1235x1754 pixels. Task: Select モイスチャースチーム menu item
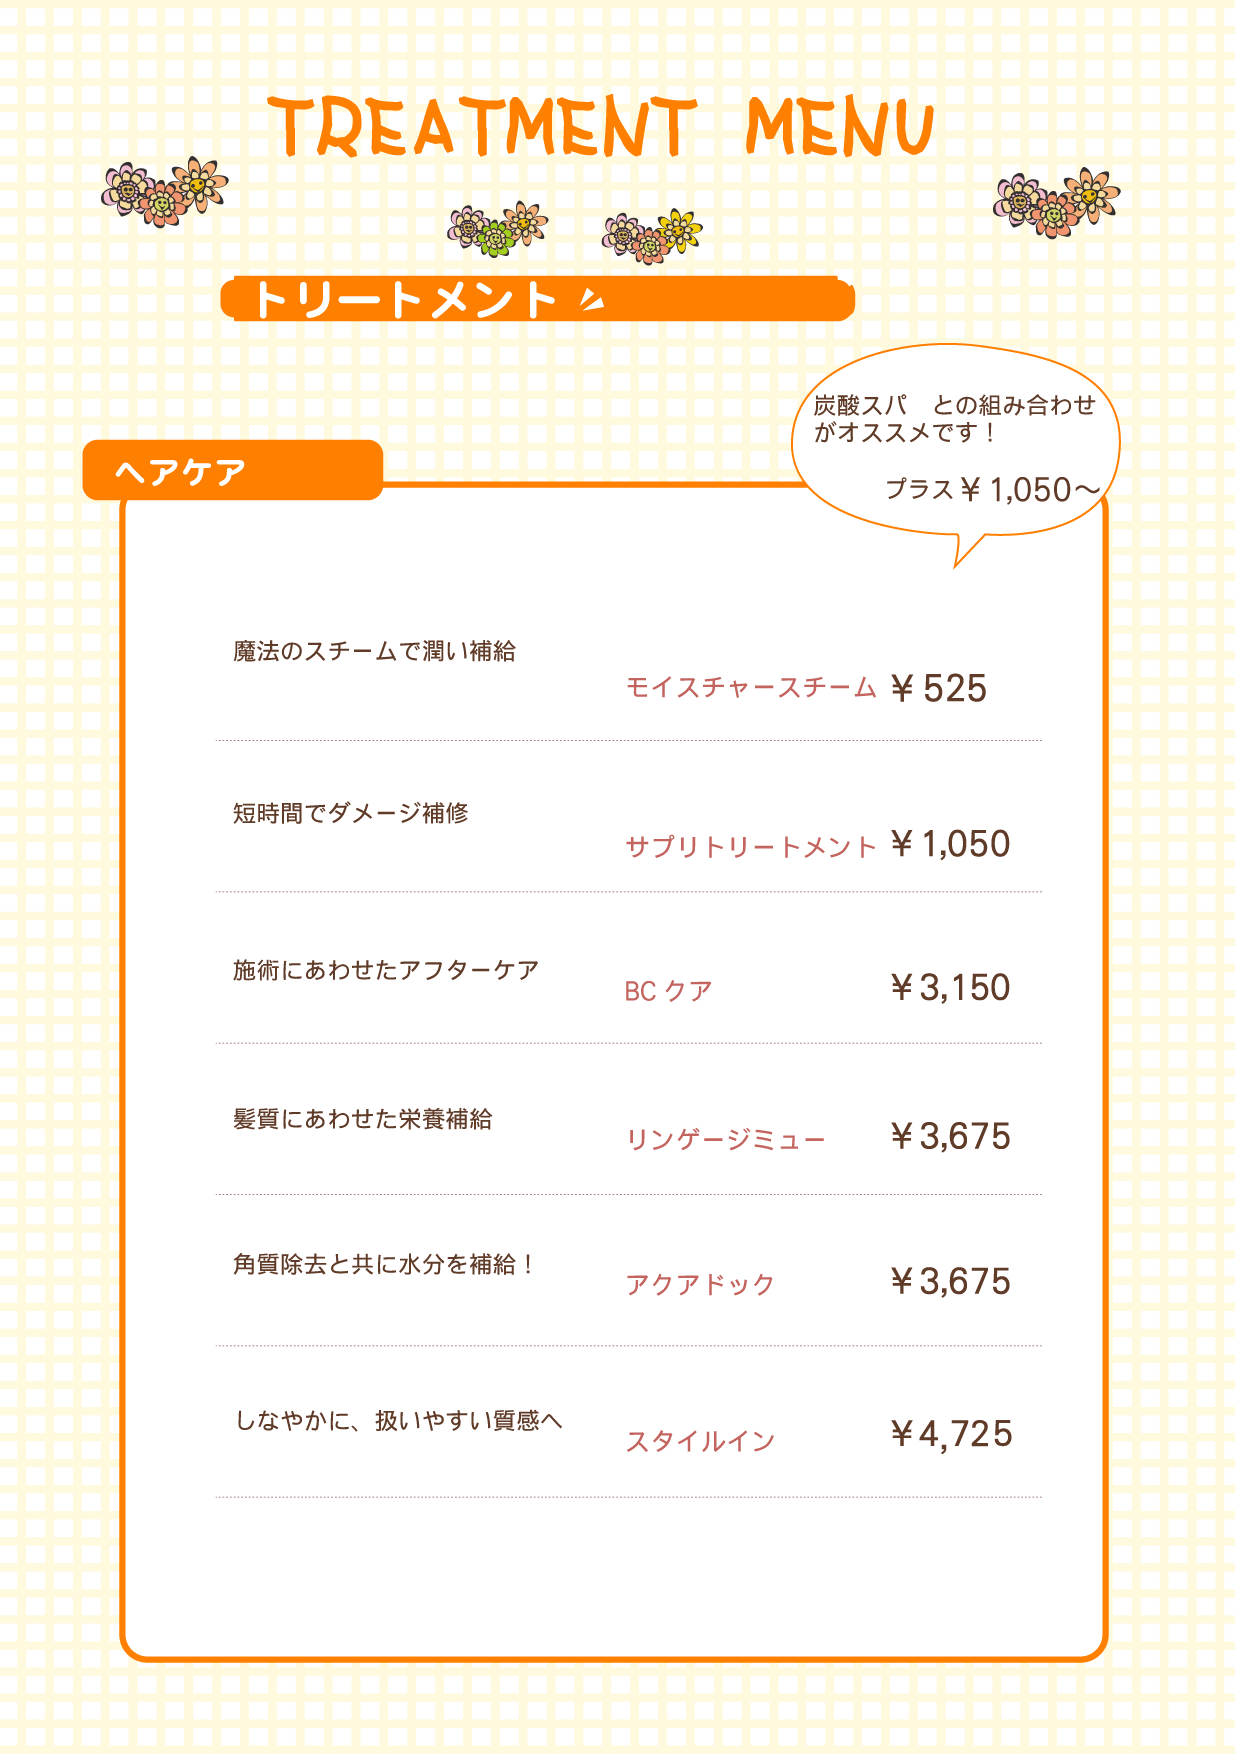coord(751,687)
